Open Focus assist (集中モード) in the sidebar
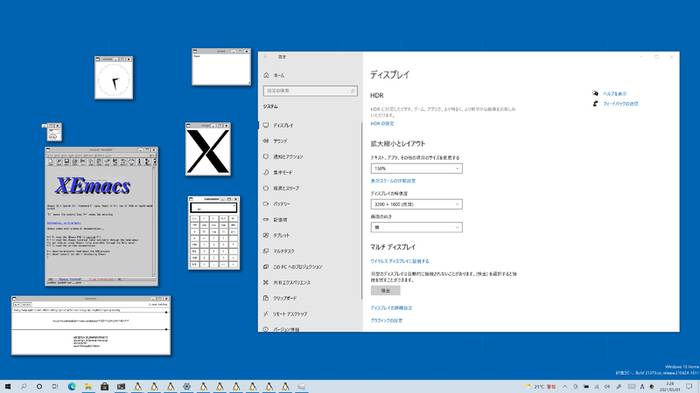The width and height of the screenshot is (700, 393). pos(283,172)
